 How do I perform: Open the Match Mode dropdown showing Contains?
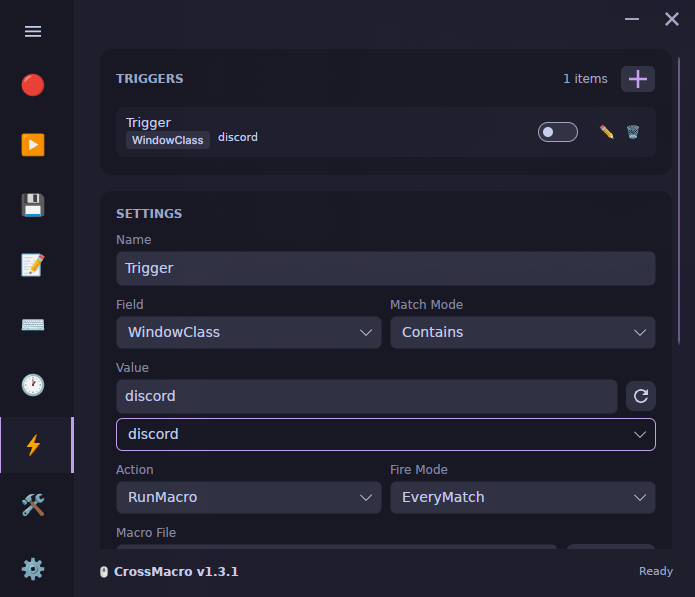[523, 332]
